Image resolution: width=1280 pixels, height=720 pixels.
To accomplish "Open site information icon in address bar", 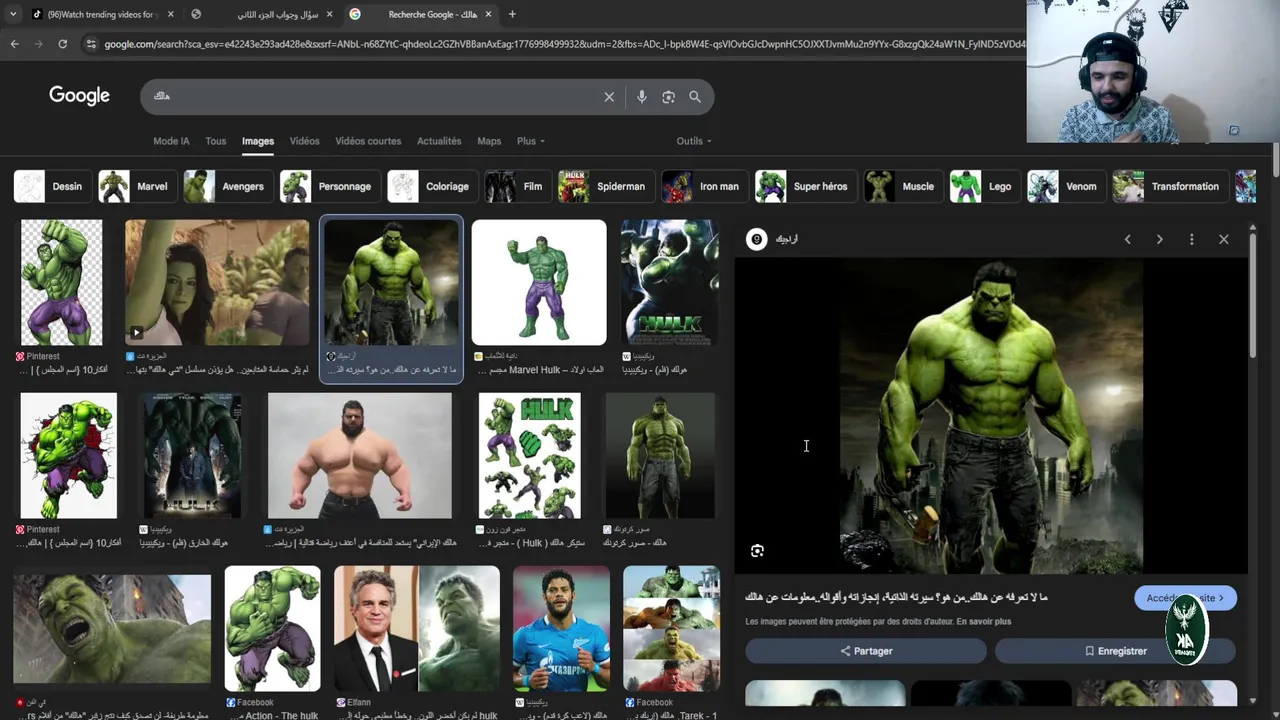I will (91, 44).
